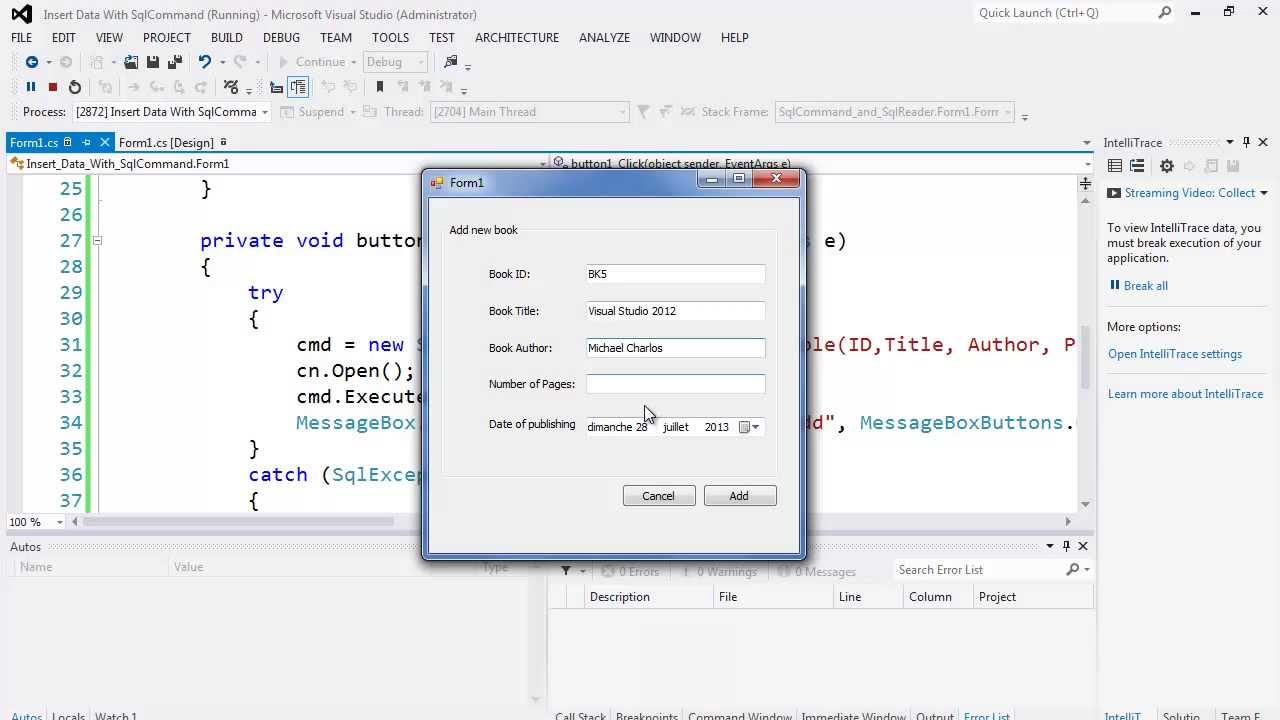Save the current file with the single-disk icon
Screen dimensions: 1280x720
coord(154,62)
